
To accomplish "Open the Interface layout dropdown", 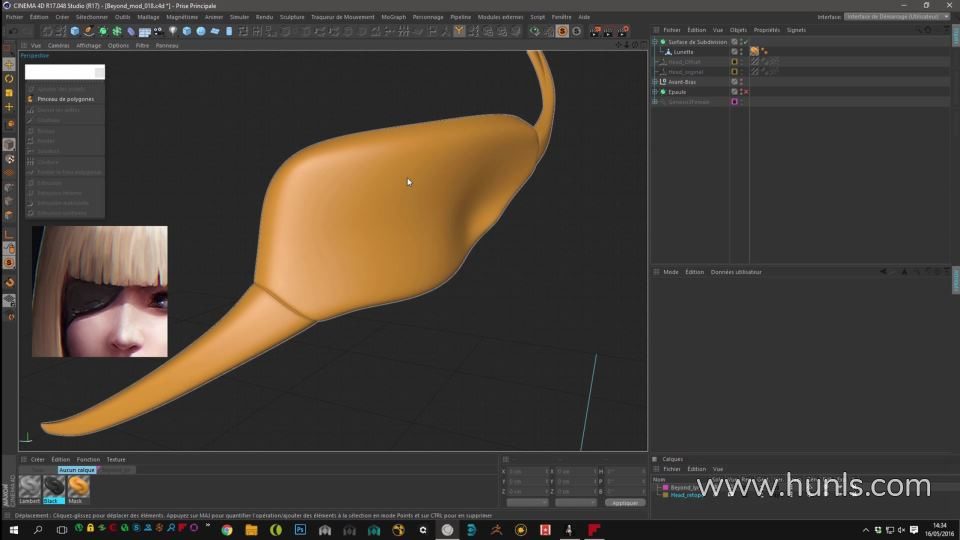I will 897,17.
